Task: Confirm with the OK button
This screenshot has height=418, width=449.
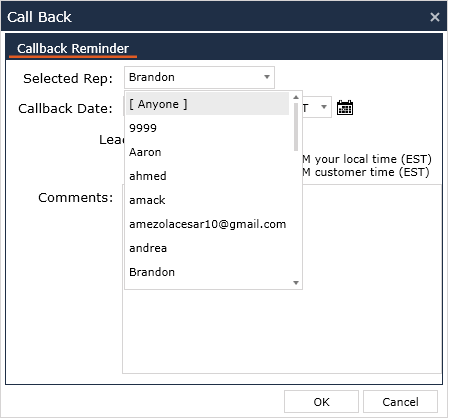Action: coord(321,402)
